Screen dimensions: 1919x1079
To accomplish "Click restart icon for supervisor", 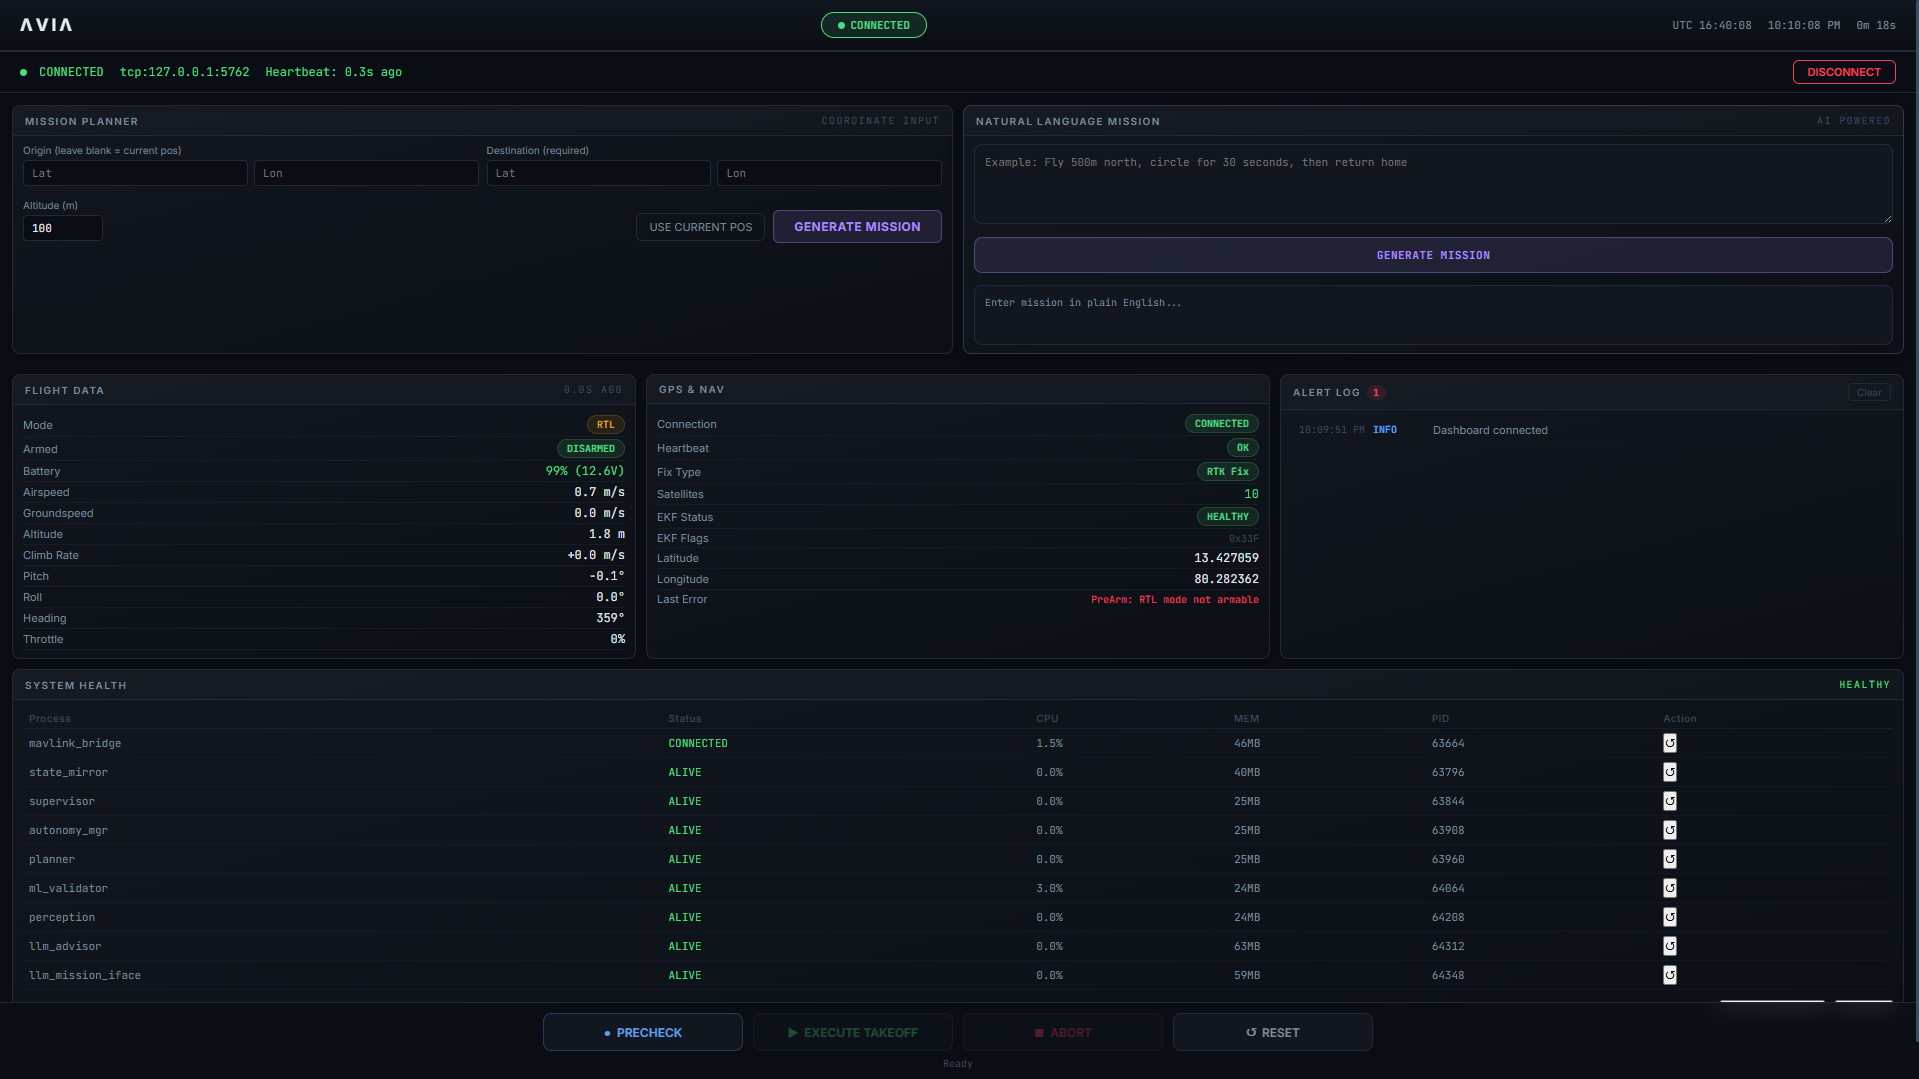I will pos(1669,801).
